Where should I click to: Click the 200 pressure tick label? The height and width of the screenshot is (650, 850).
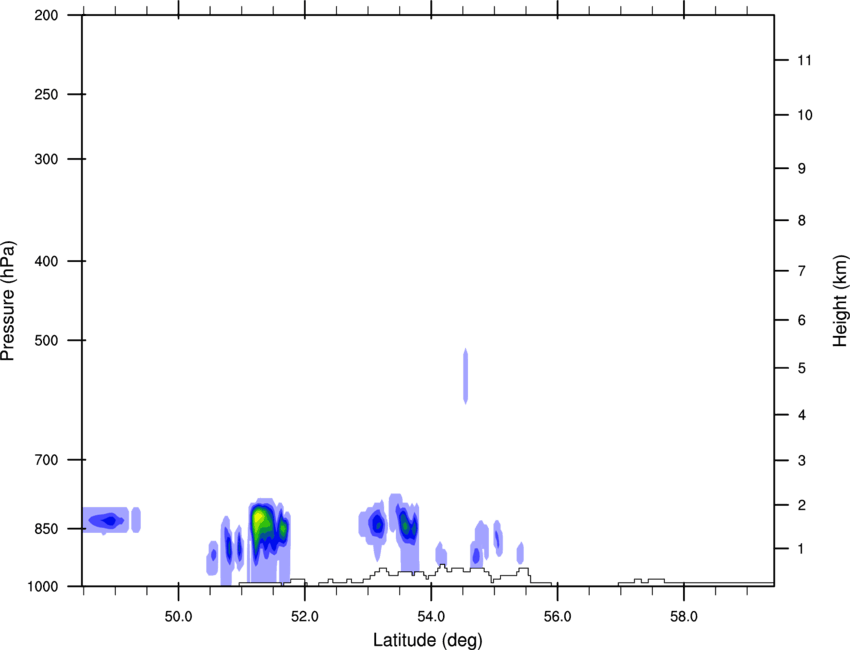pyautogui.click(x=46, y=15)
